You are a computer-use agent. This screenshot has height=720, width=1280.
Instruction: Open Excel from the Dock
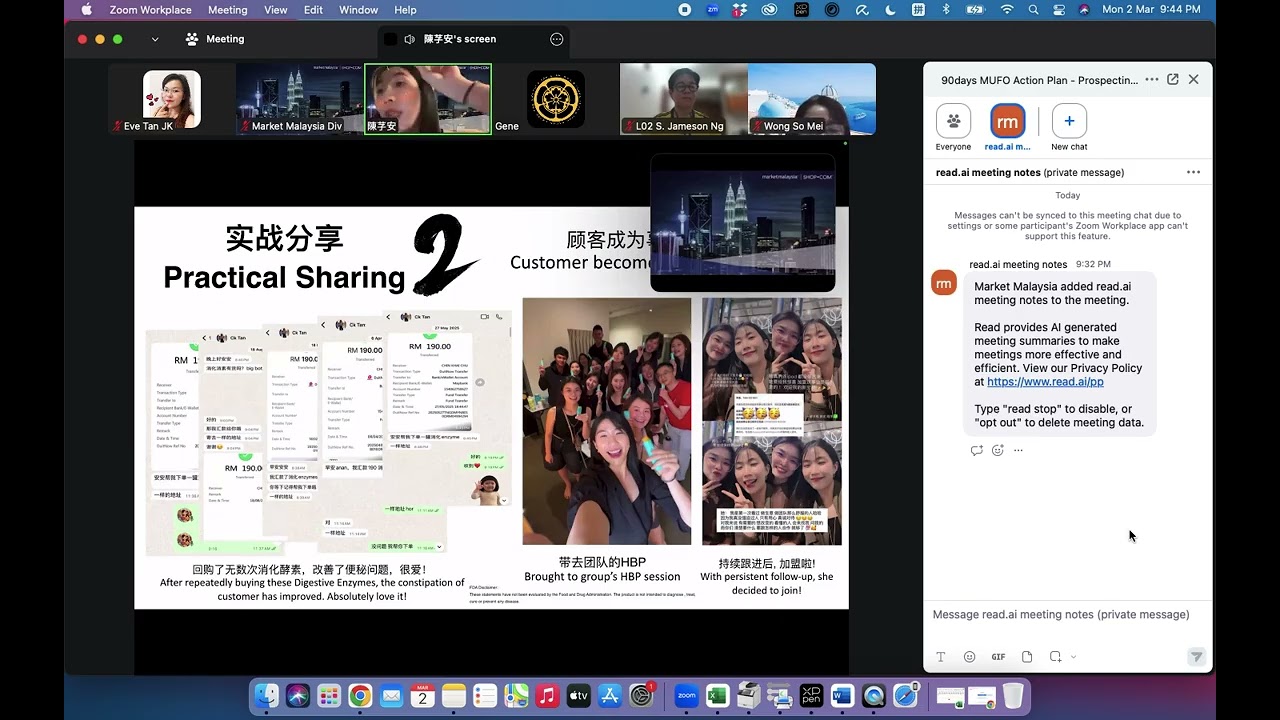click(717, 695)
